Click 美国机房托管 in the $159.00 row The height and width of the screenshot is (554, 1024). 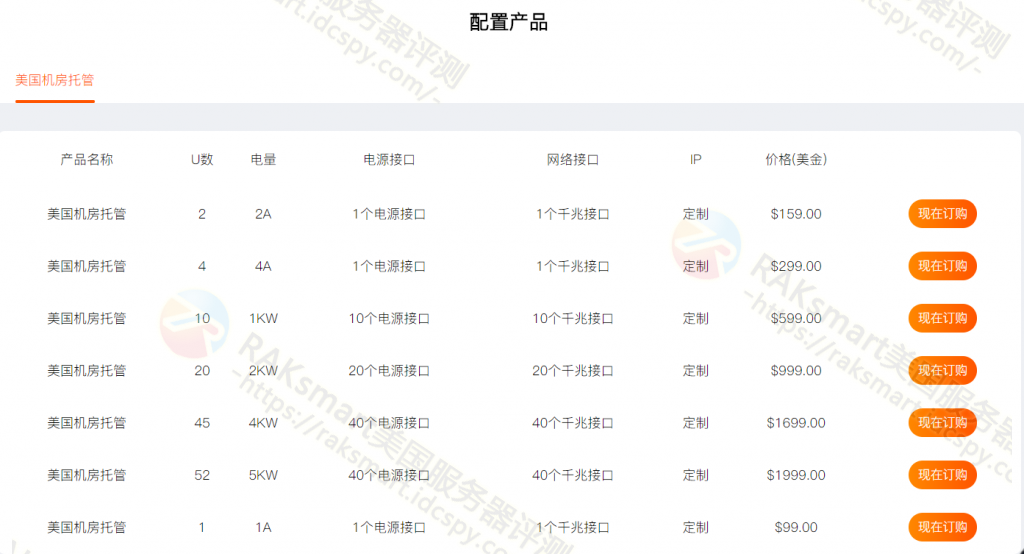coord(86,214)
